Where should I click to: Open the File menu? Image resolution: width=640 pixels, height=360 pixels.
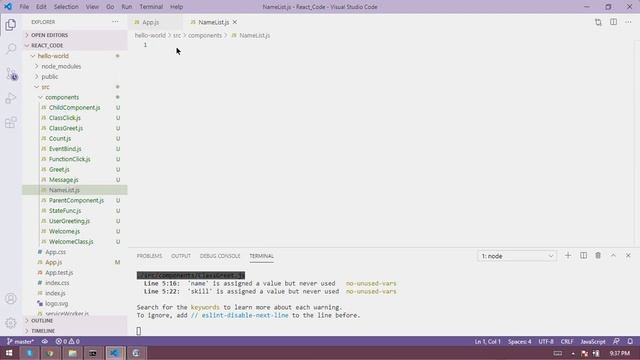pyautogui.click(x=24, y=7)
